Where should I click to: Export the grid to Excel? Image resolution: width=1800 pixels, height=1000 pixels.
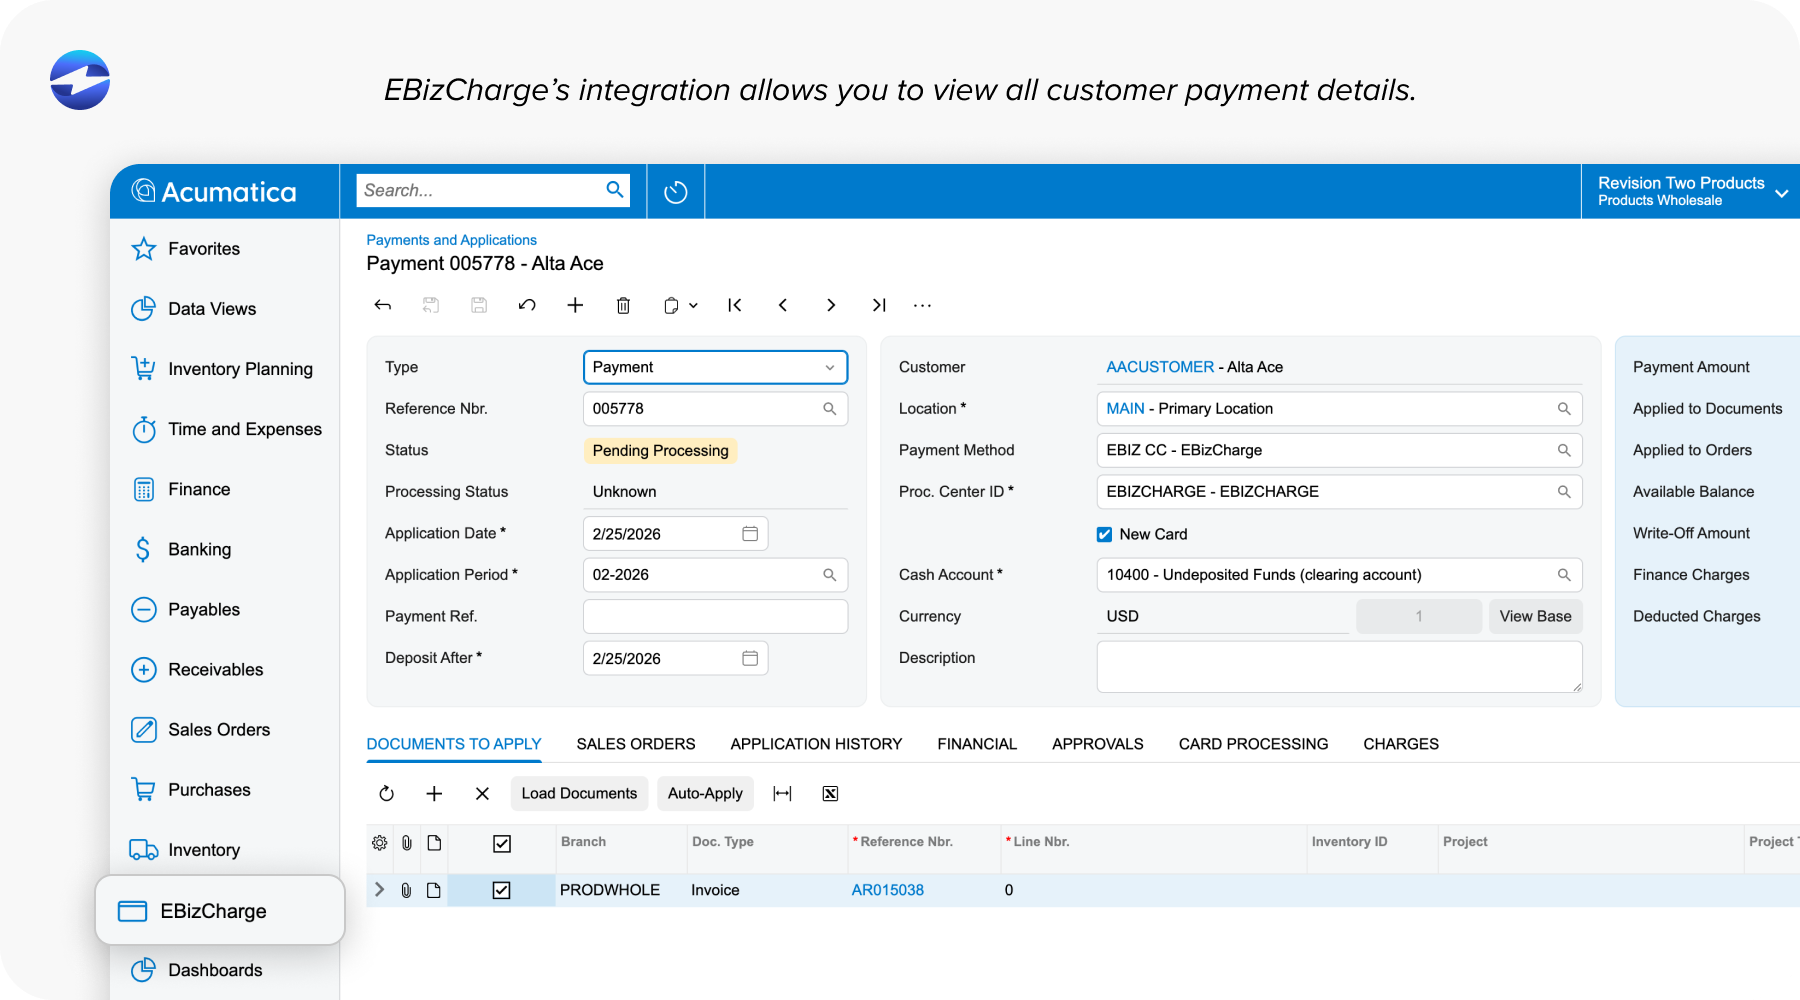(x=830, y=793)
